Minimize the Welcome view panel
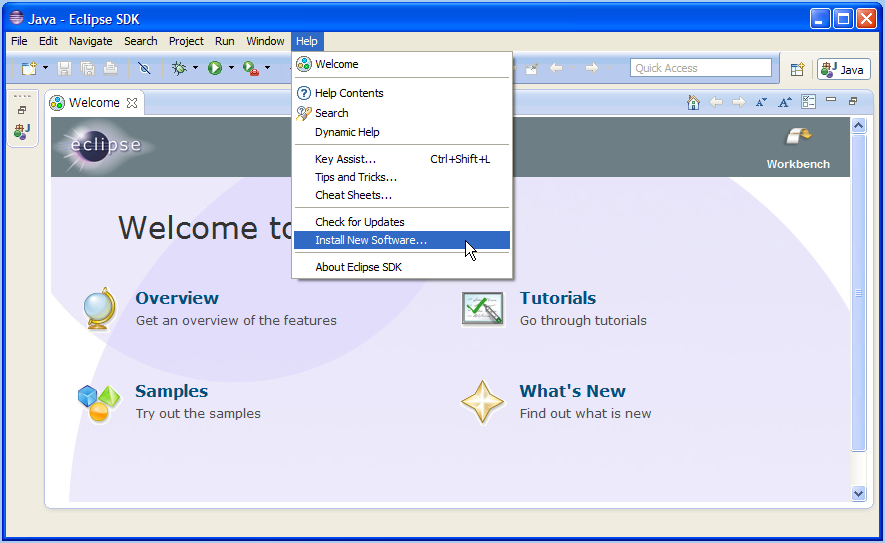Viewport: 885px width, 543px height. [831, 100]
